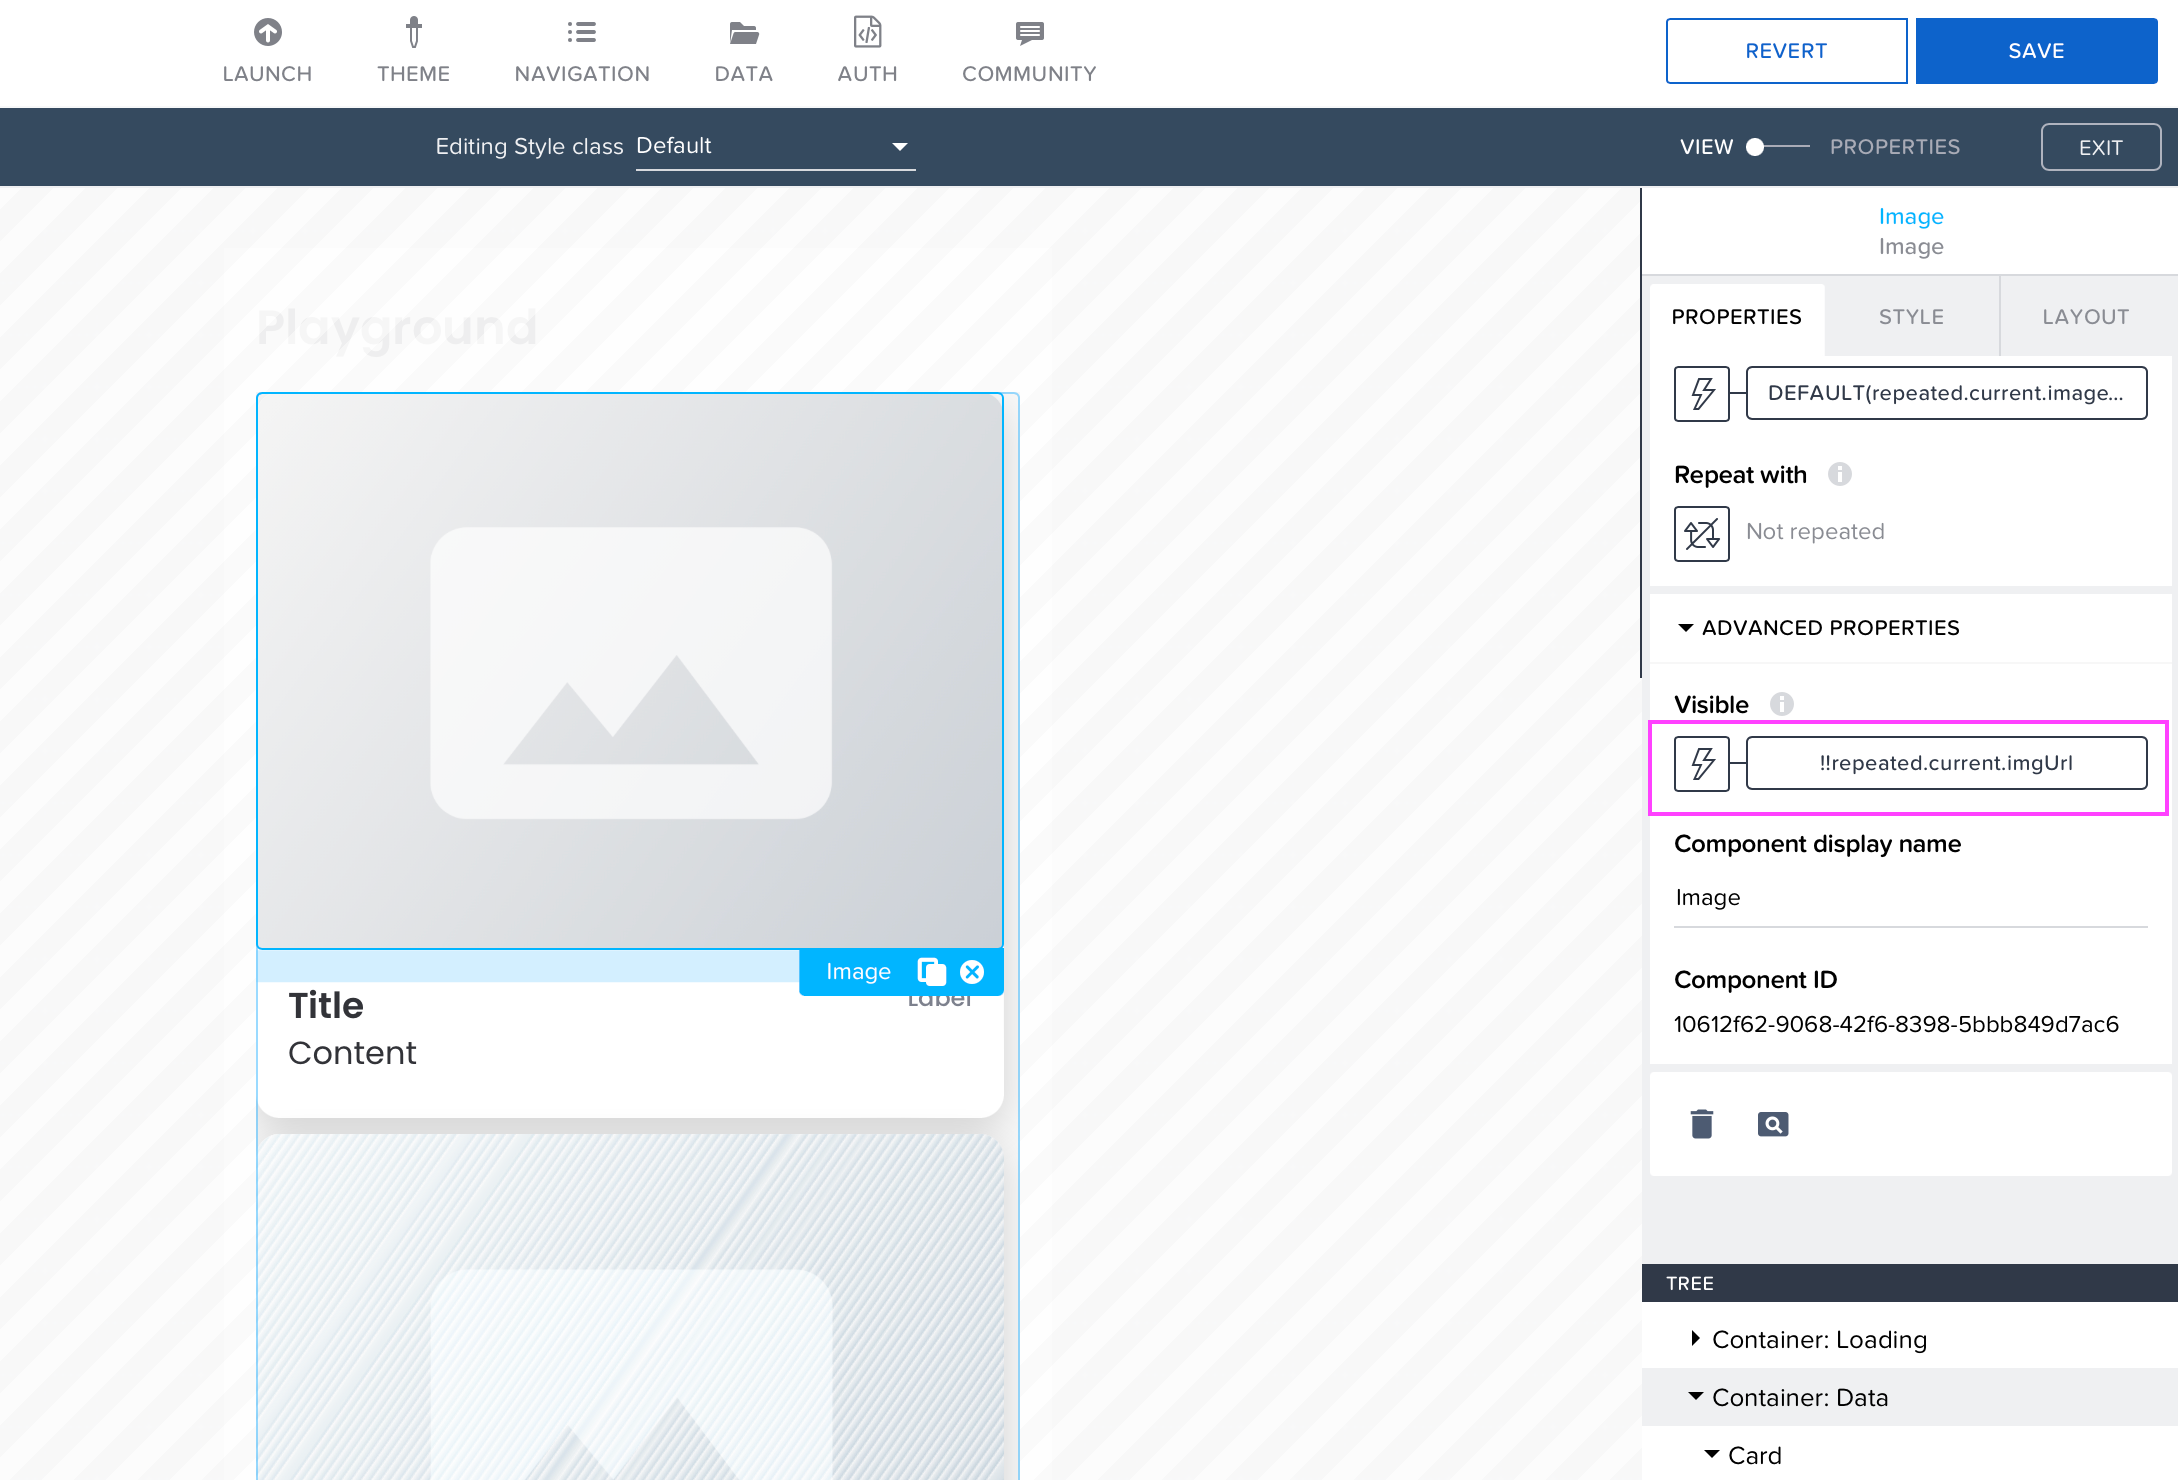Collapse the Card tree node
This screenshot has width=2178, height=1480.
tap(1712, 1454)
